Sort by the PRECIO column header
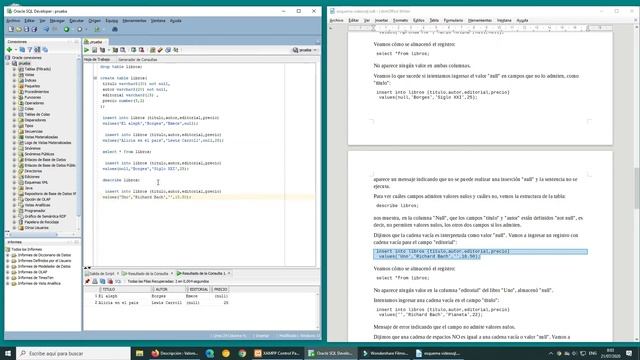Viewport: 640px width, 360px height. point(220,289)
